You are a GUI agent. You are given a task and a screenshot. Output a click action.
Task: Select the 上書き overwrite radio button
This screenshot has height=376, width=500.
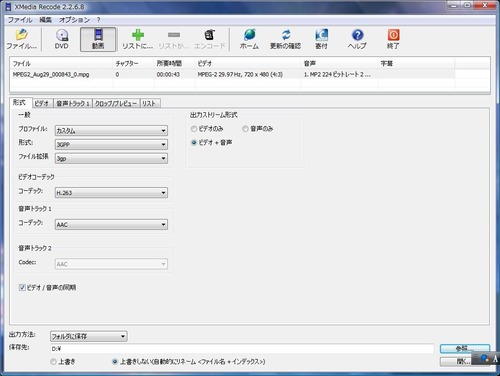tap(53, 361)
